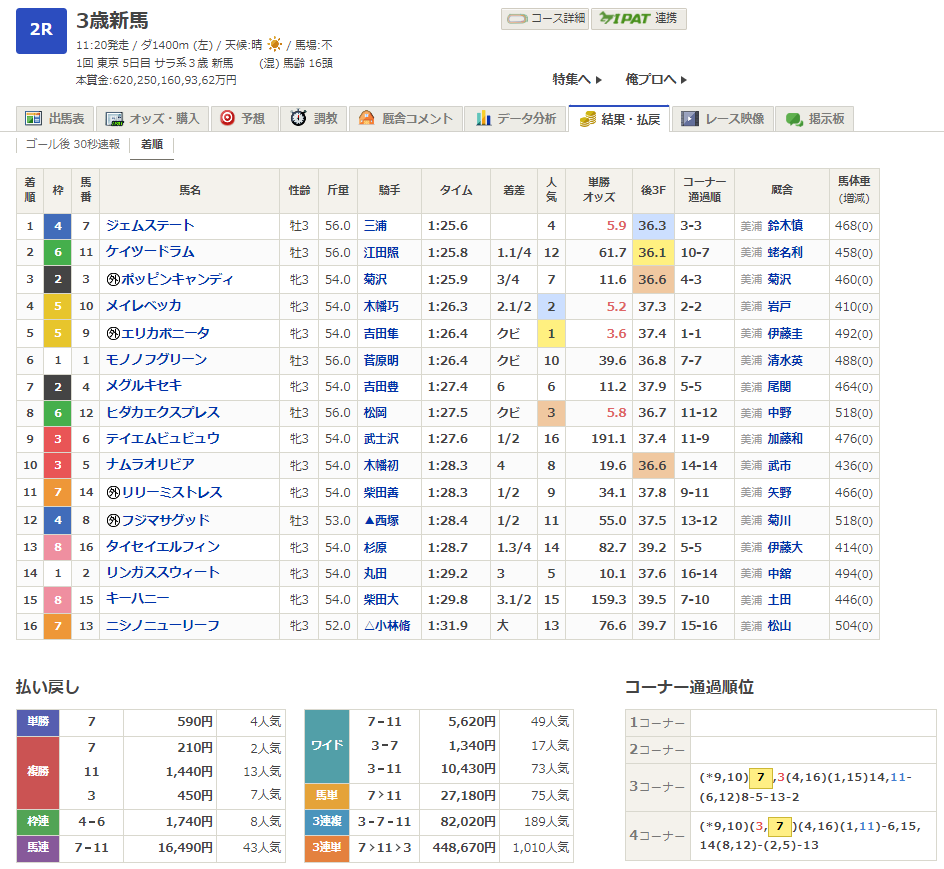Open the IPAT 連携 button

click(638, 19)
